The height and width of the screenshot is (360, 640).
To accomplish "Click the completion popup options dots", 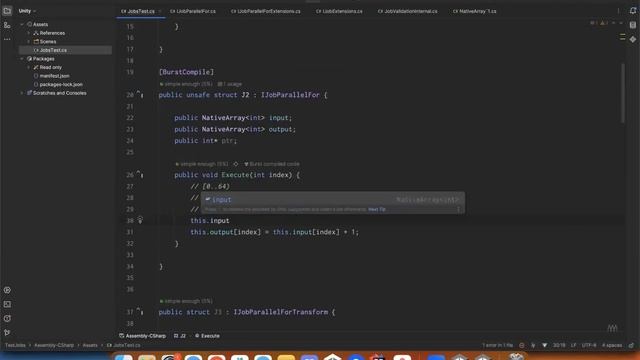I will click(458, 209).
